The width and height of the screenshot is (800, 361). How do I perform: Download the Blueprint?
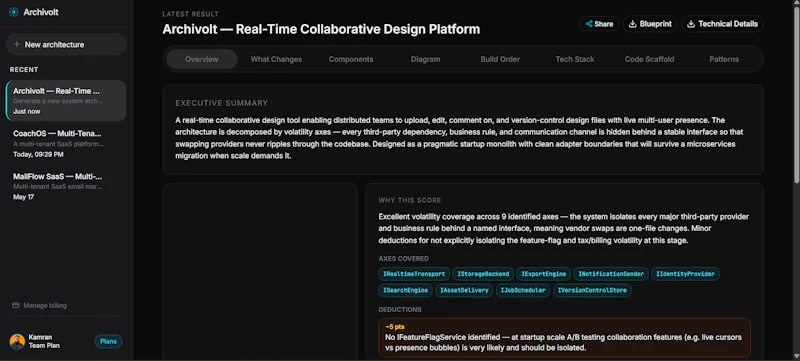(650, 24)
